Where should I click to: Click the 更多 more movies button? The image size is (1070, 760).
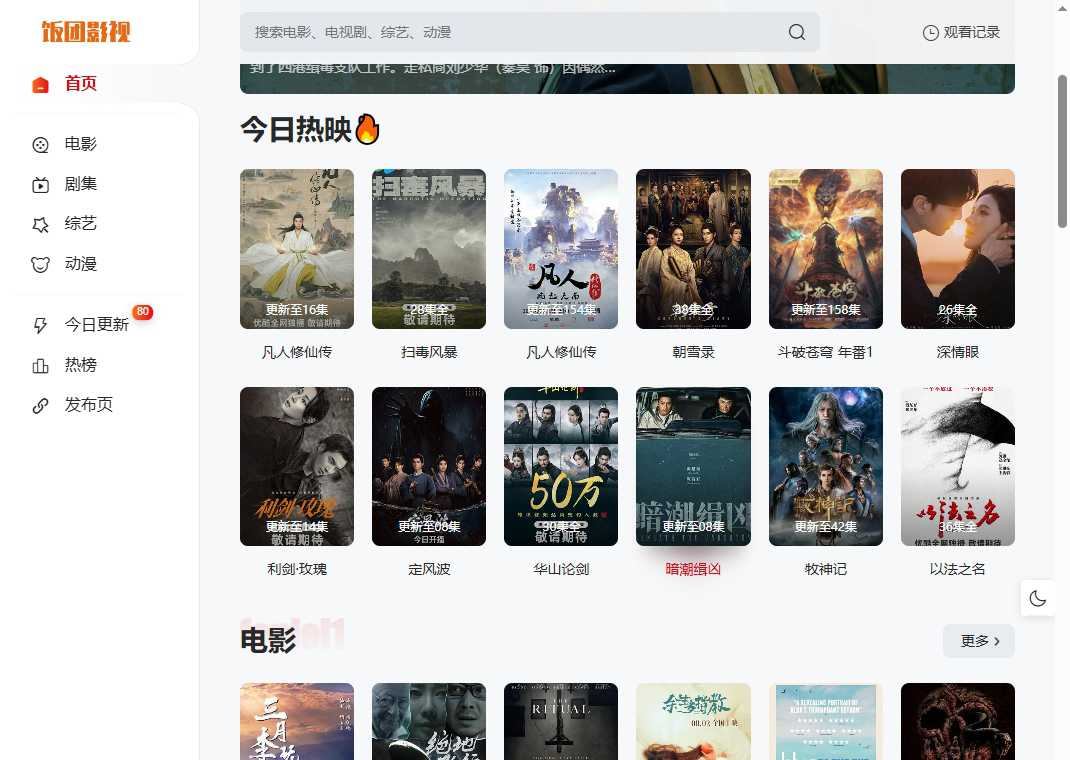click(978, 641)
